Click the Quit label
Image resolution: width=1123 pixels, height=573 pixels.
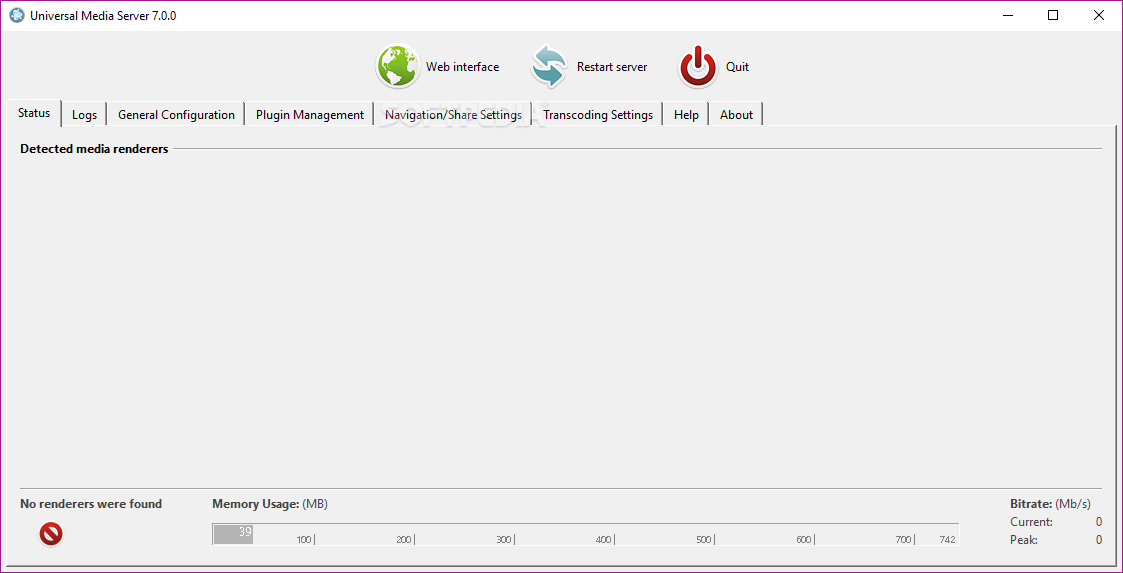(x=738, y=67)
